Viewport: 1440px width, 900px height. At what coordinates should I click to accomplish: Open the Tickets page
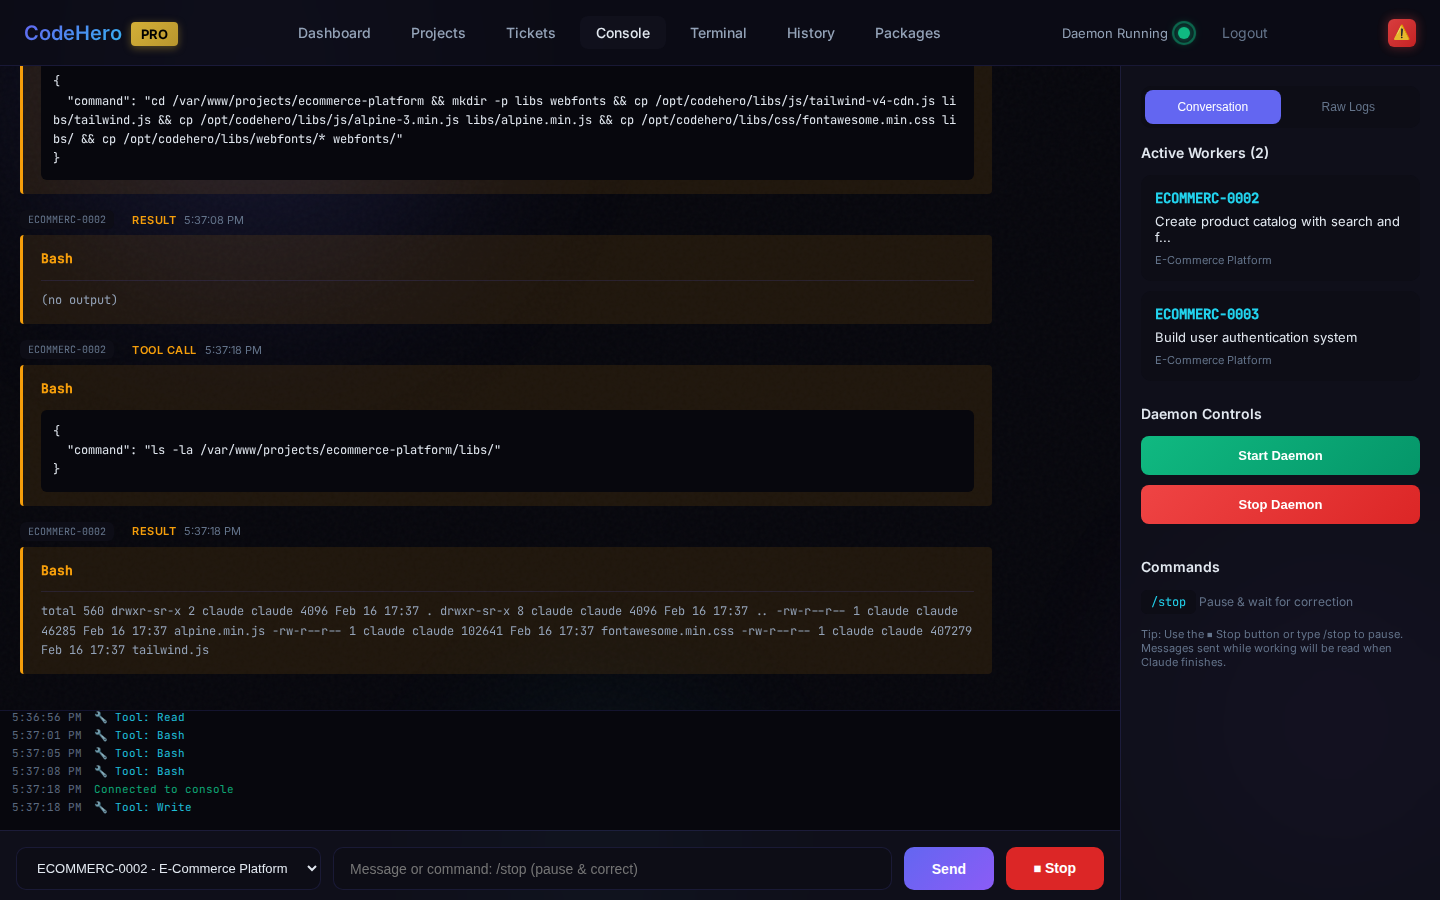[x=530, y=33]
